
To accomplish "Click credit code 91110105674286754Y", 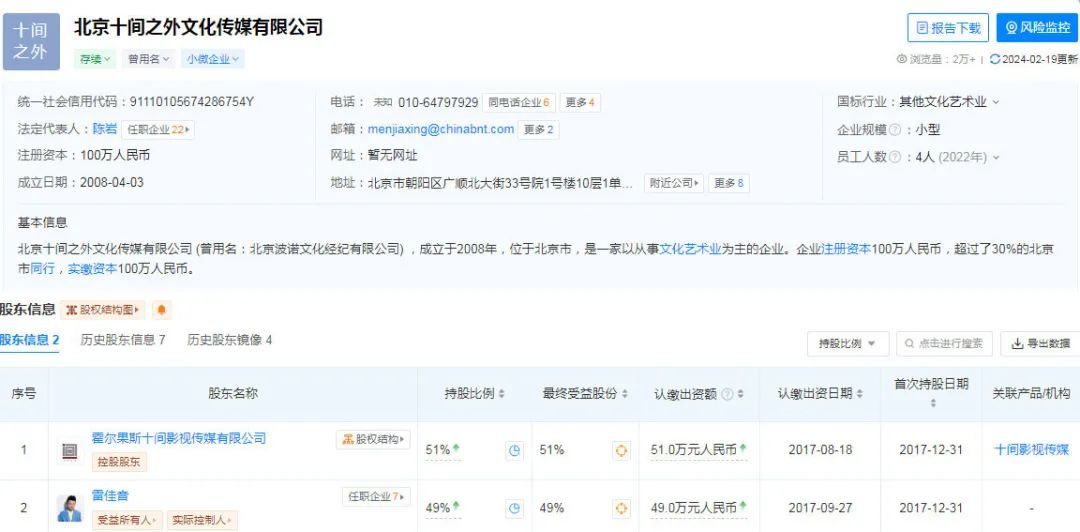I will tap(191, 102).
